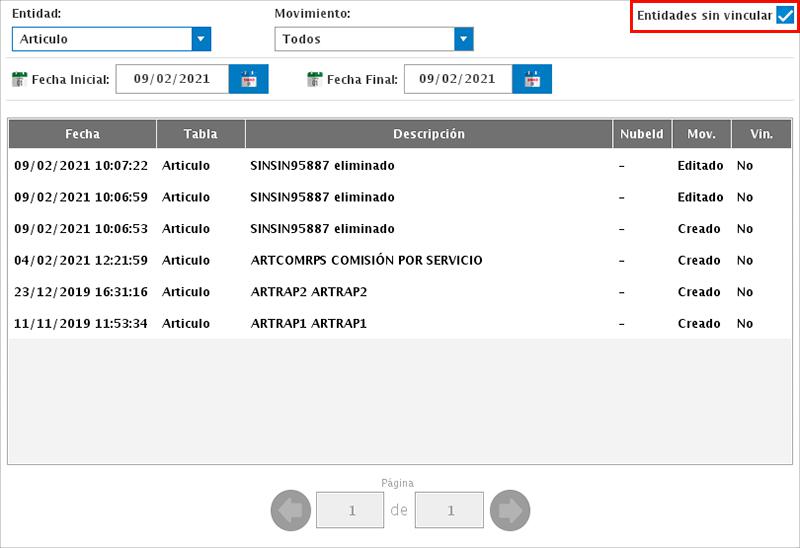Click the Tabla column header
The width and height of the screenshot is (800, 548).
[200, 134]
